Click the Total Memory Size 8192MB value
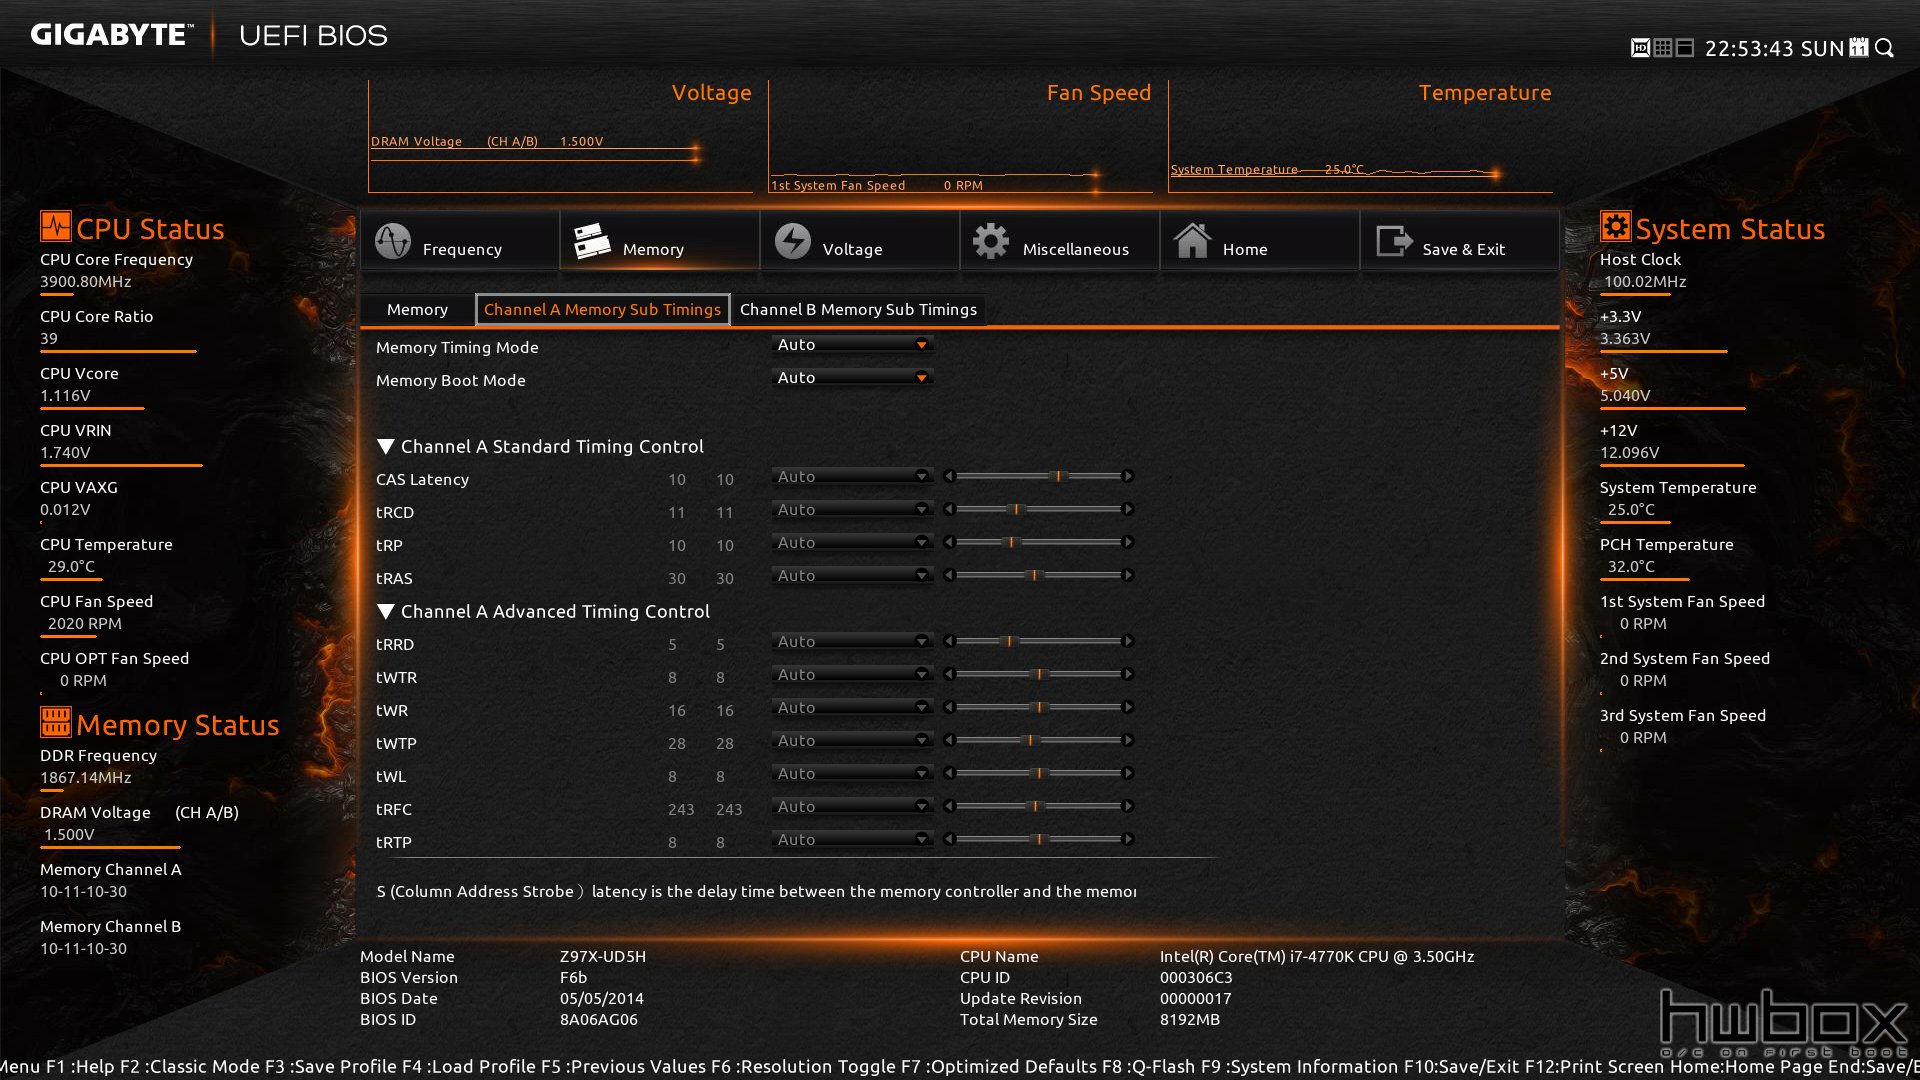The height and width of the screenshot is (1080, 1920). click(x=1190, y=1019)
